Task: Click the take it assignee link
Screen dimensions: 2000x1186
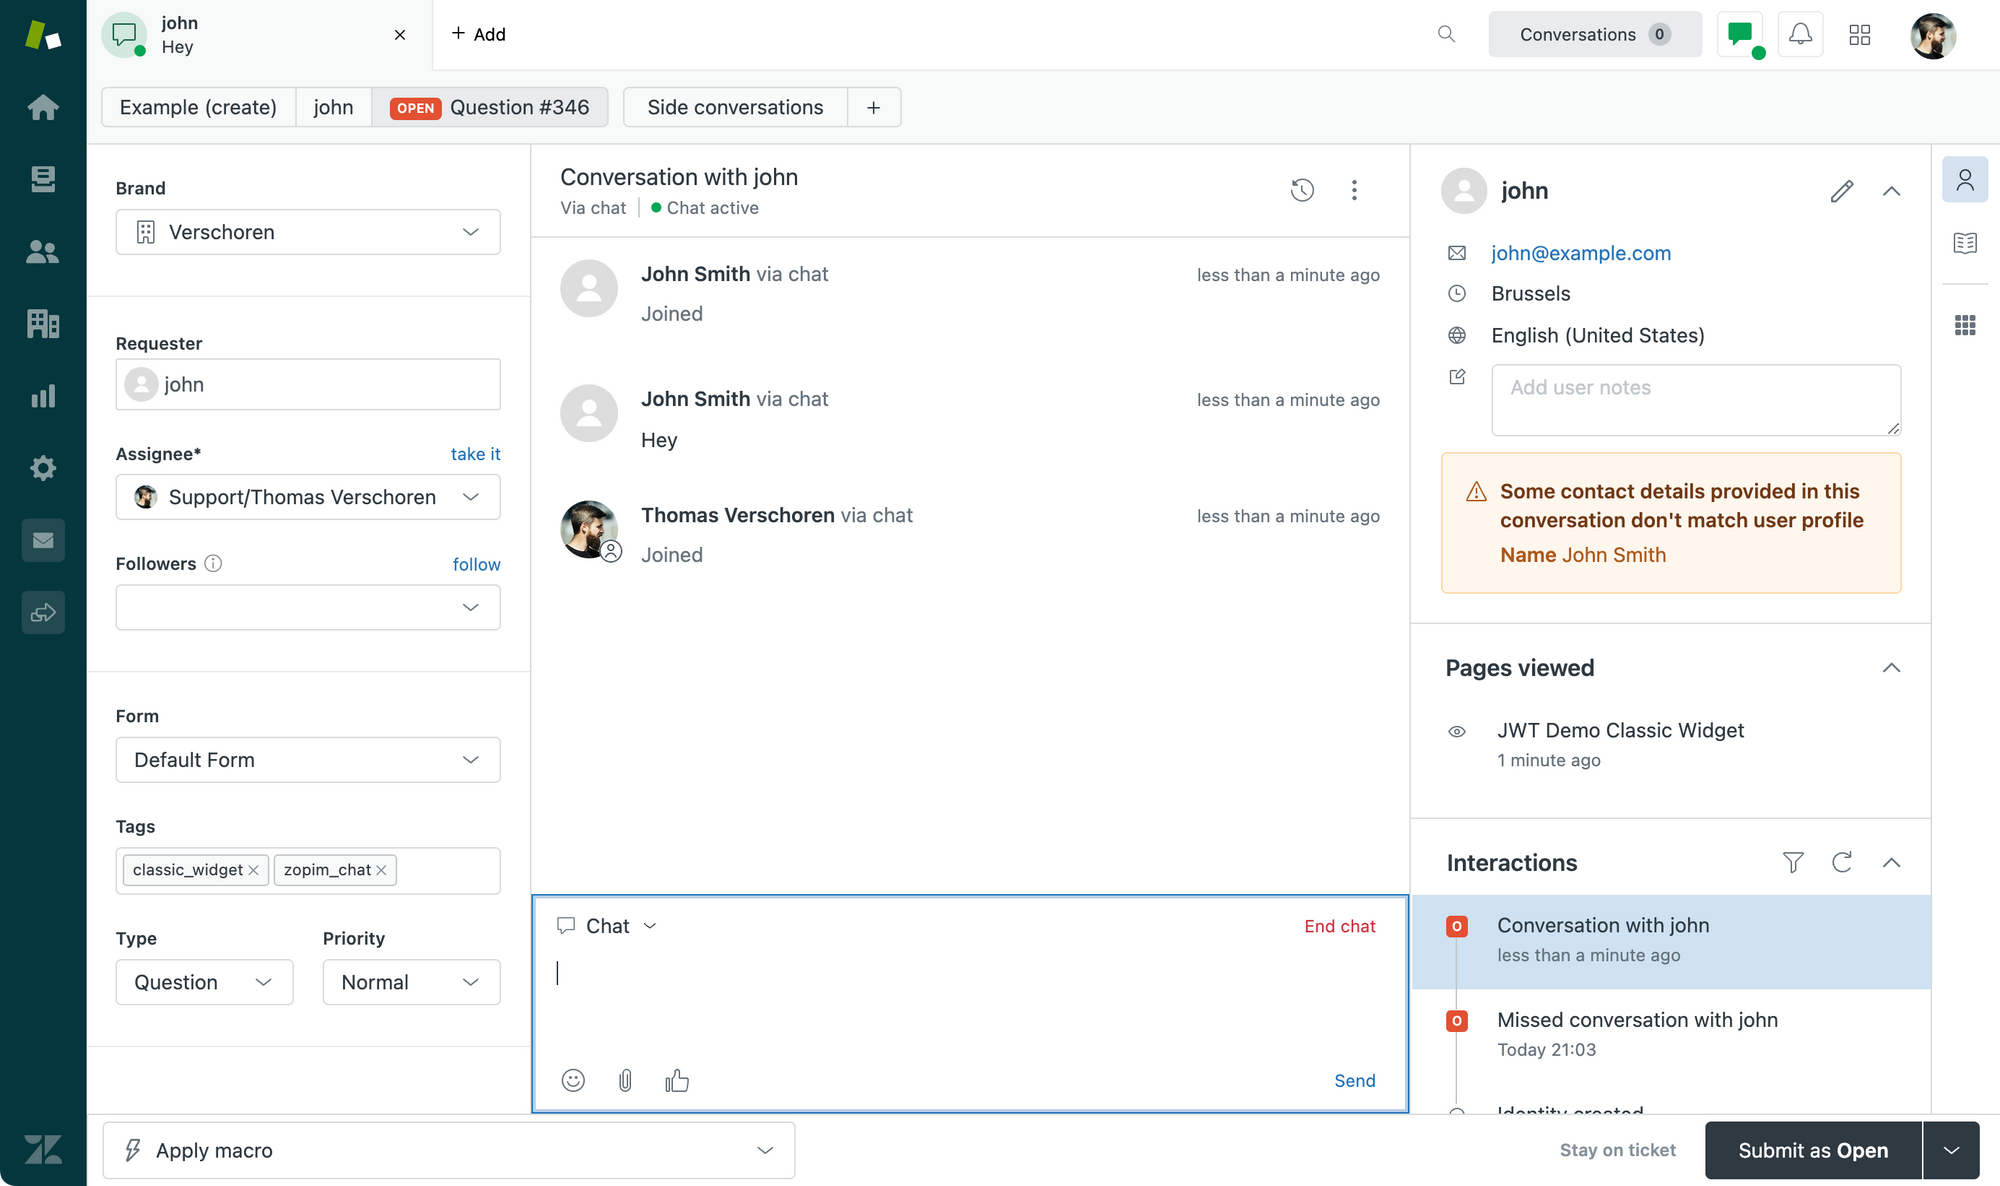Action: pos(475,454)
